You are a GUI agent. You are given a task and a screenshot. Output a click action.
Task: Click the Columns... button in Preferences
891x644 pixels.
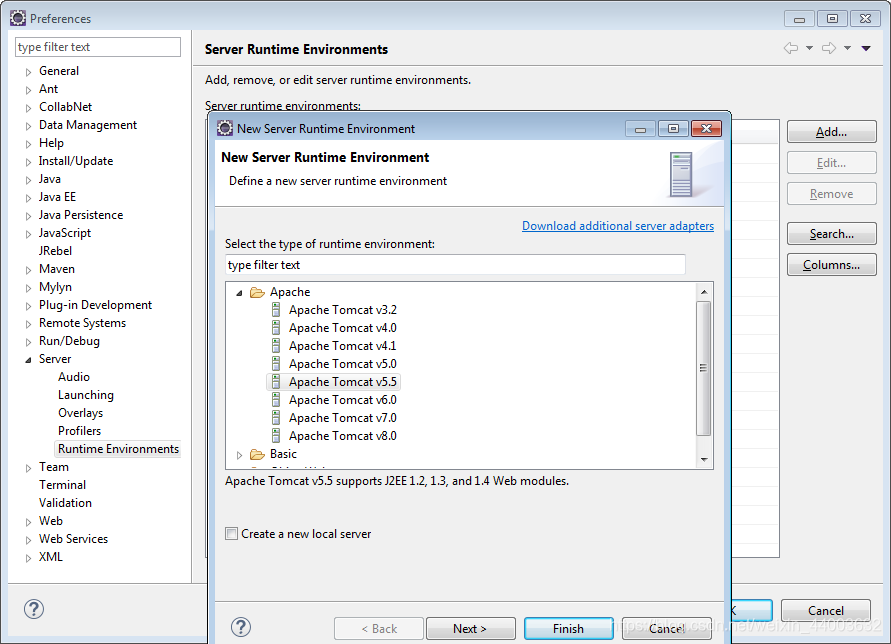coord(831,265)
